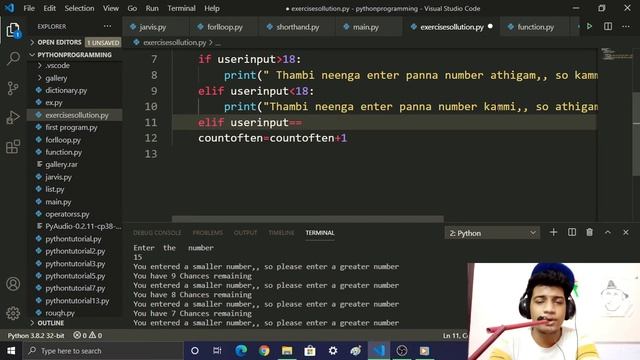The height and width of the screenshot is (360, 640).
Task: Split the editor to the right
Action: click(608, 27)
